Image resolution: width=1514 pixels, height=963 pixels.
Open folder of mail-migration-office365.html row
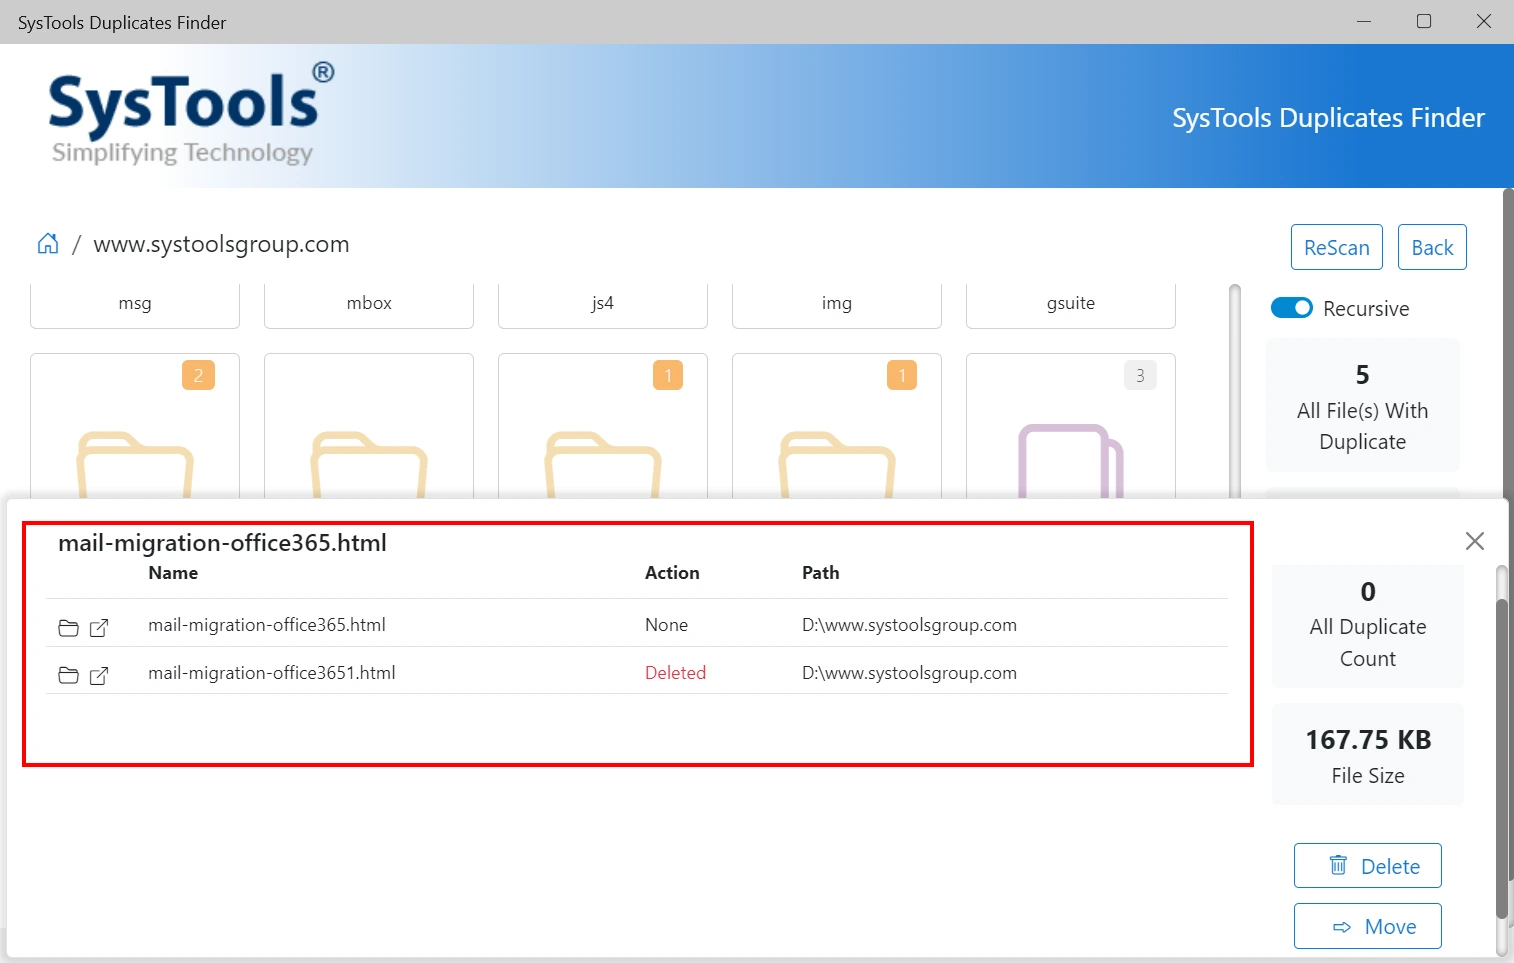tap(68, 628)
